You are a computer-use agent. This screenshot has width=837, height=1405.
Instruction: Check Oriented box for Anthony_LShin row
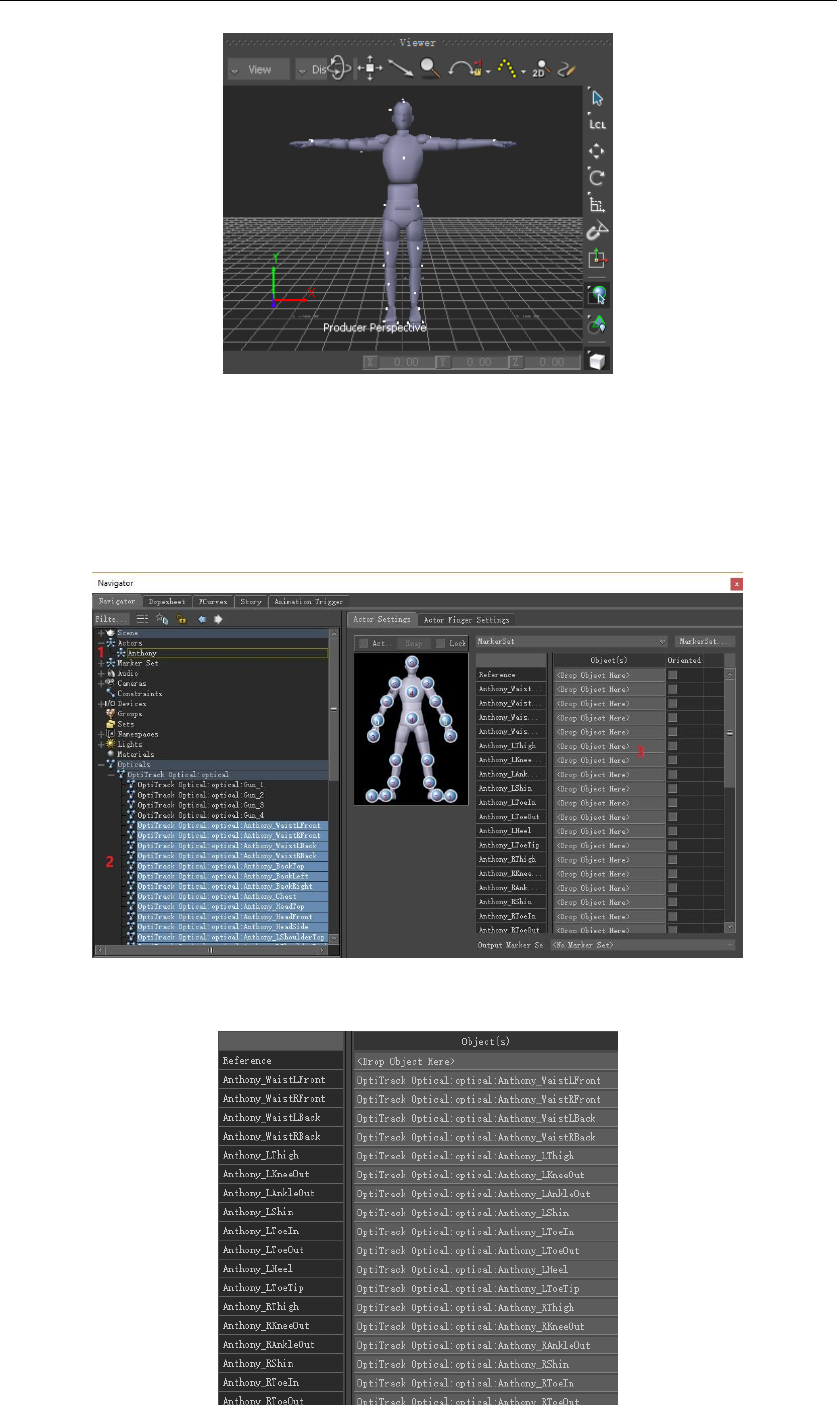pyautogui.click(x=673, y=787)
